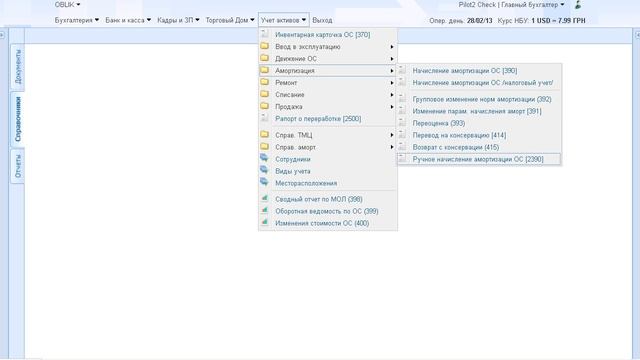Expand the Движение ОС submenu
The height and width of the screenshot is (360, 640).
tap(328, 59)
